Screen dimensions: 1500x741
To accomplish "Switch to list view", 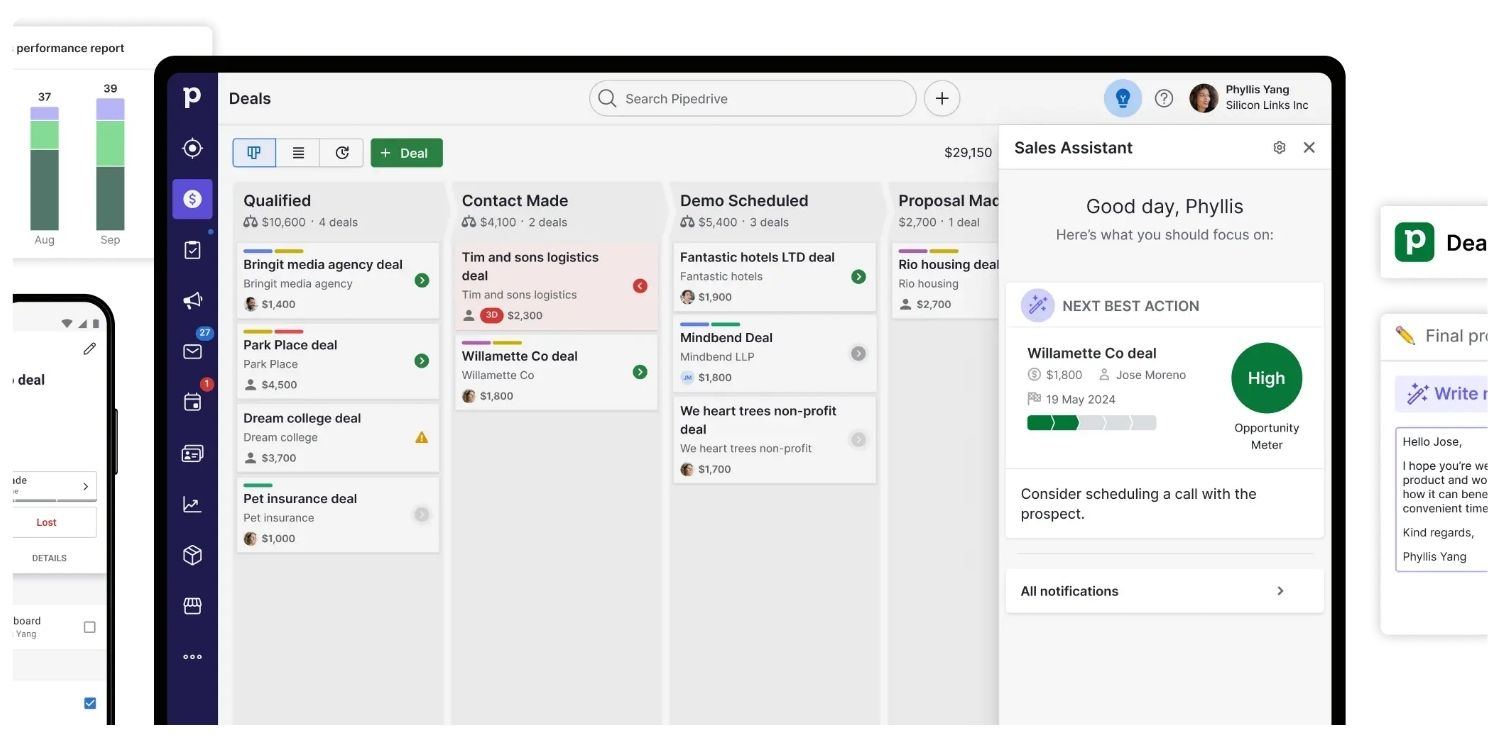I will click(298, 153).
